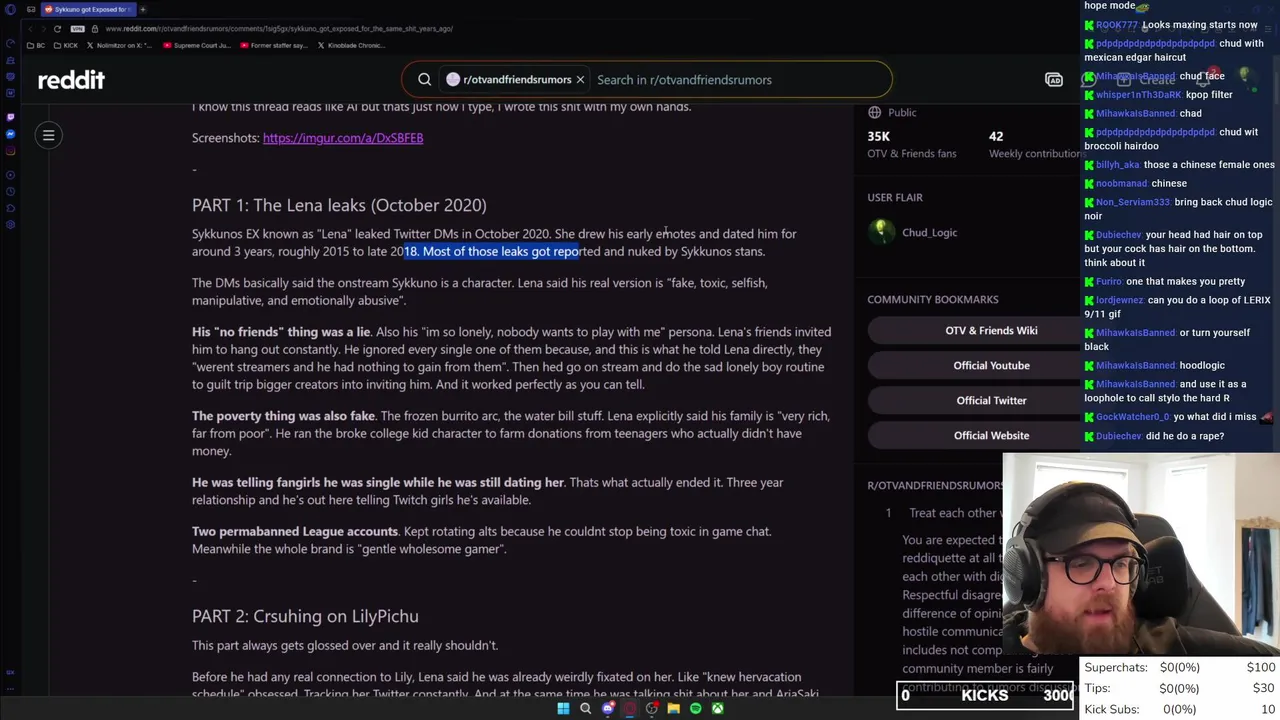Open Instagram in the Opera sidebar

coord(10,152)
